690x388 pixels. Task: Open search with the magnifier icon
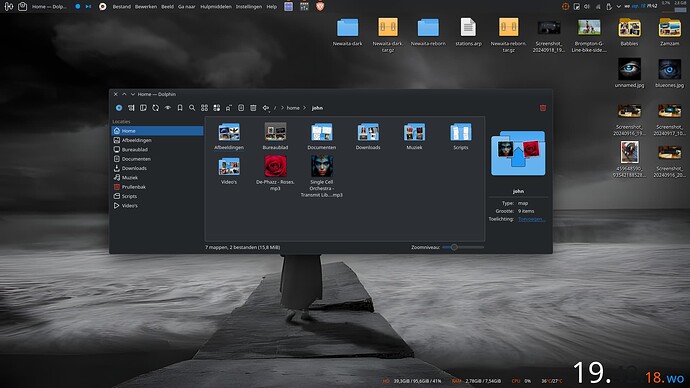point(192,108)
